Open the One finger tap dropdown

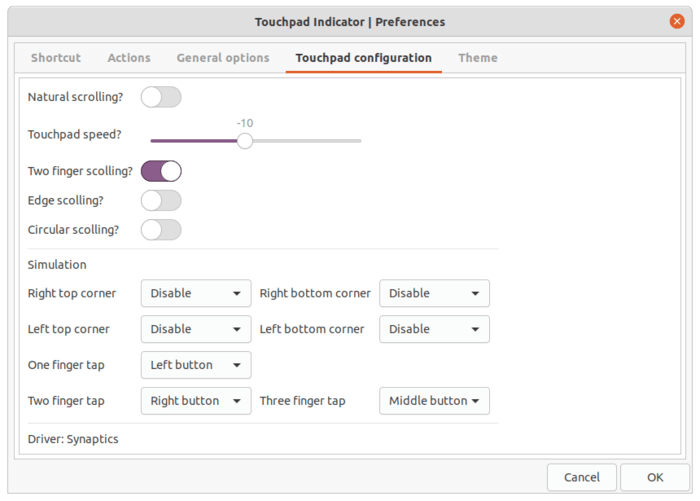coord(196,365)
